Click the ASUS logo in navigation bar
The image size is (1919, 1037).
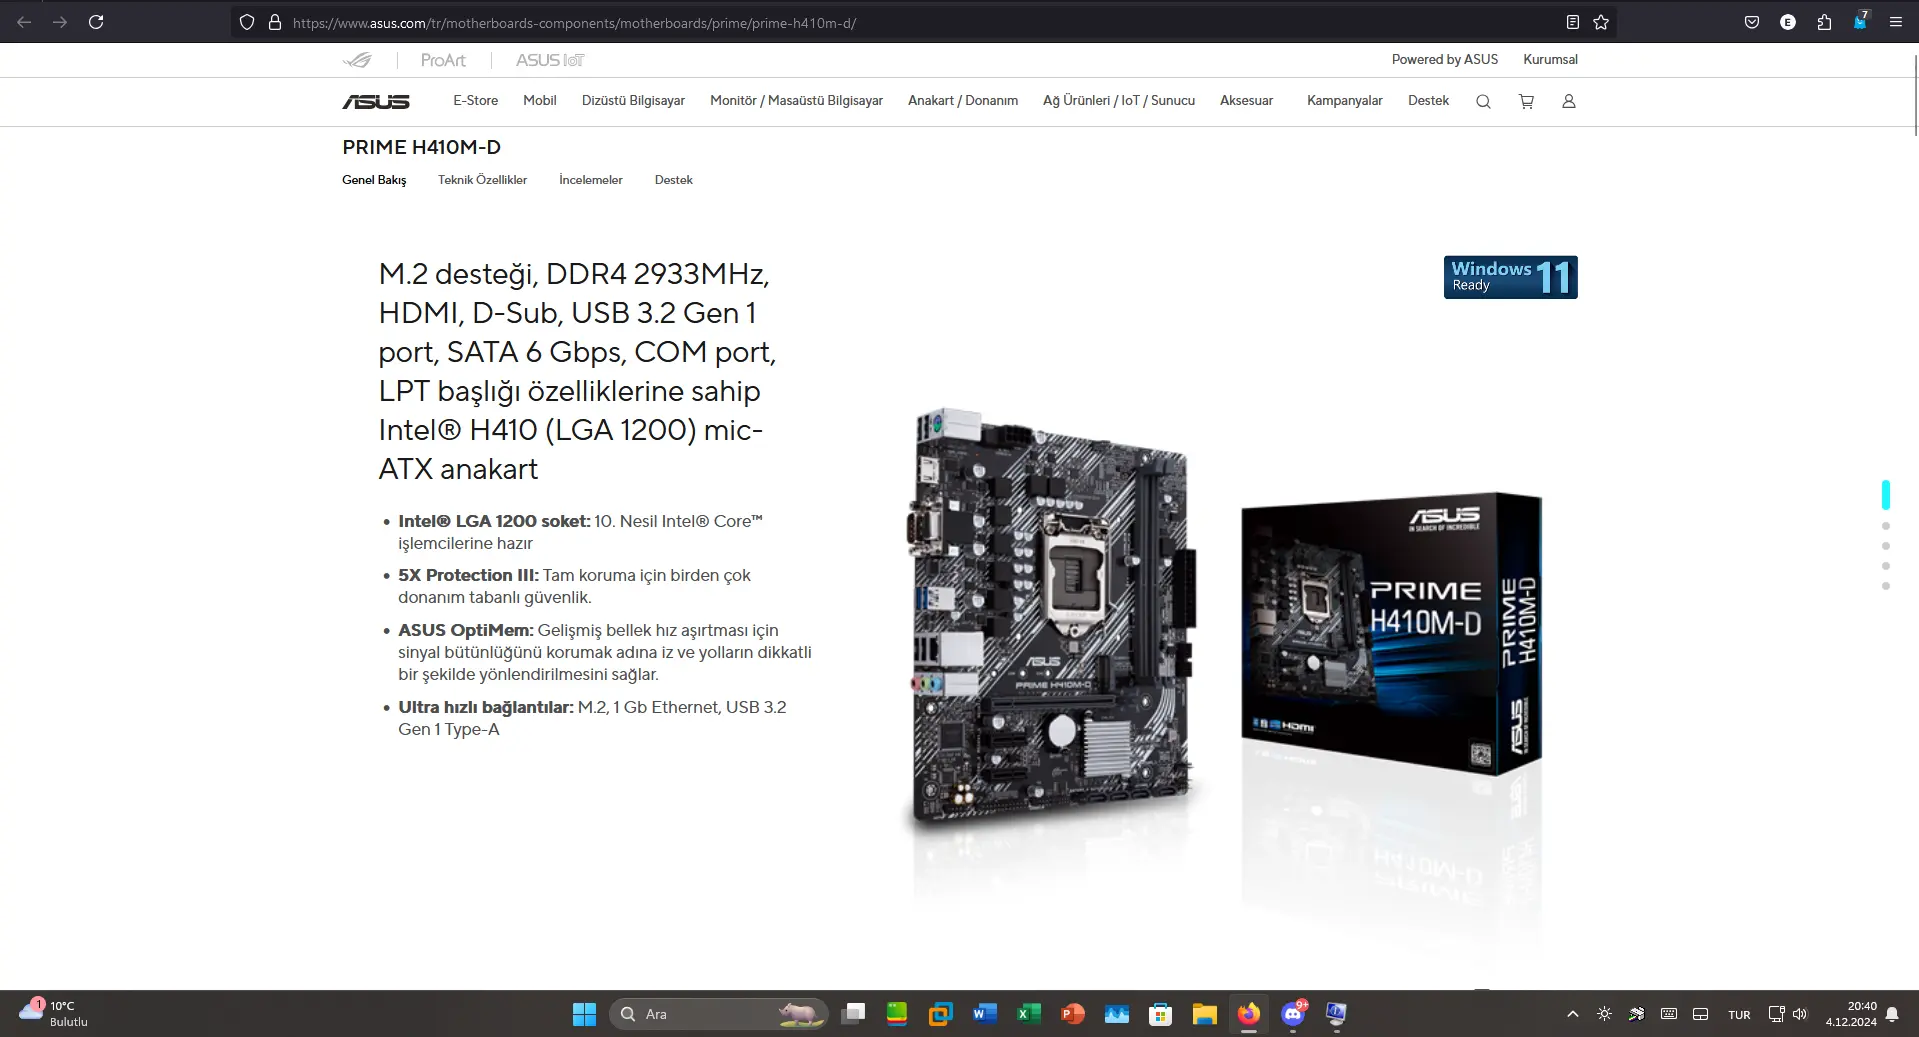coord(376,101)
